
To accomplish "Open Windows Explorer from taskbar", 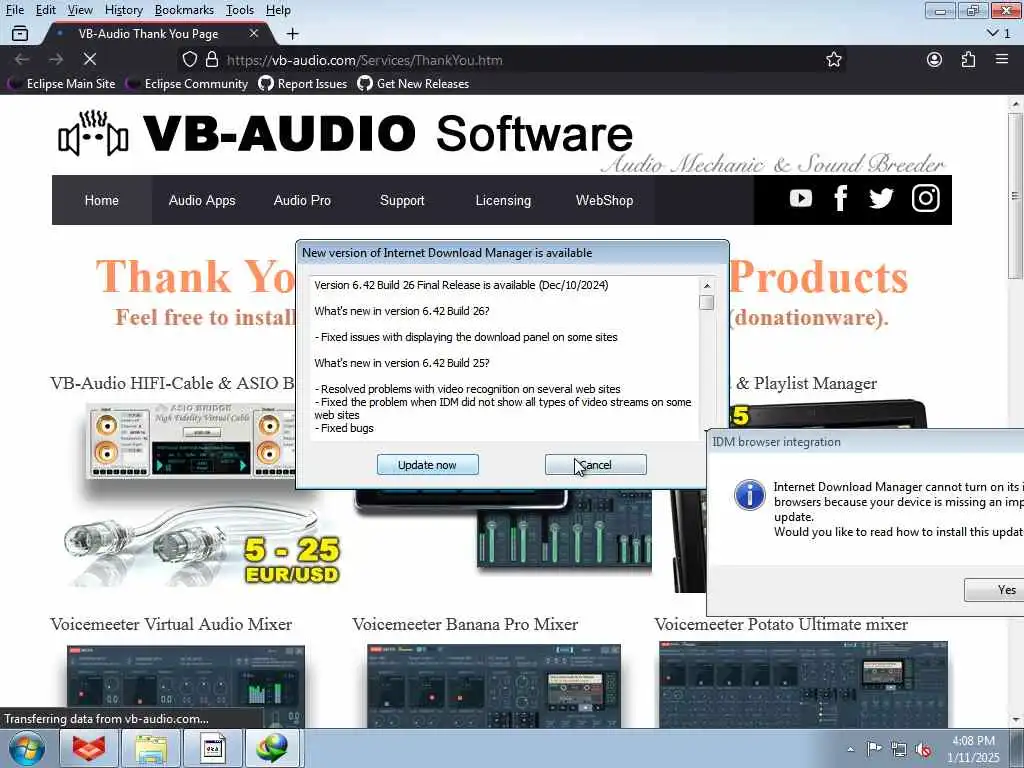I will click(x=151, y=748).
